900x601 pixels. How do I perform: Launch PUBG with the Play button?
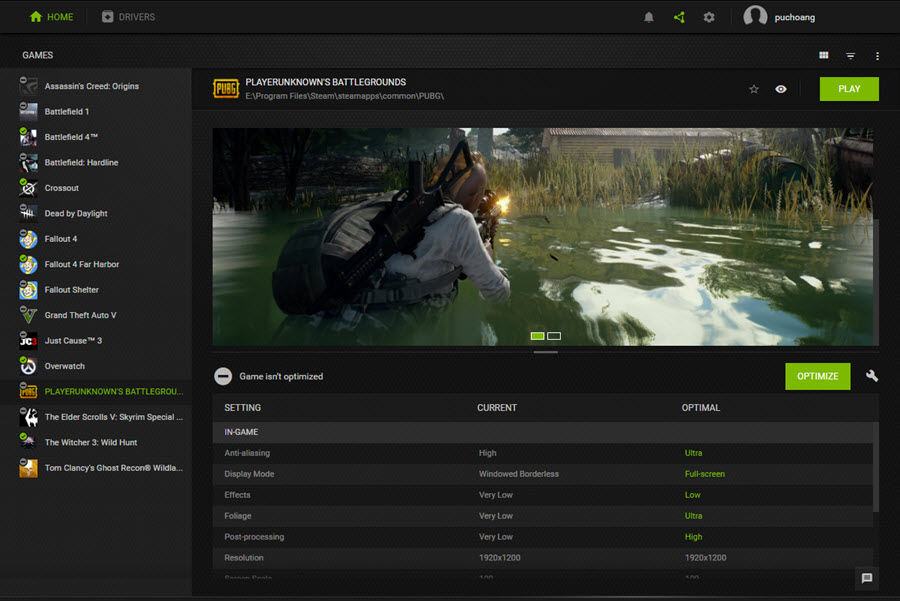849,89
